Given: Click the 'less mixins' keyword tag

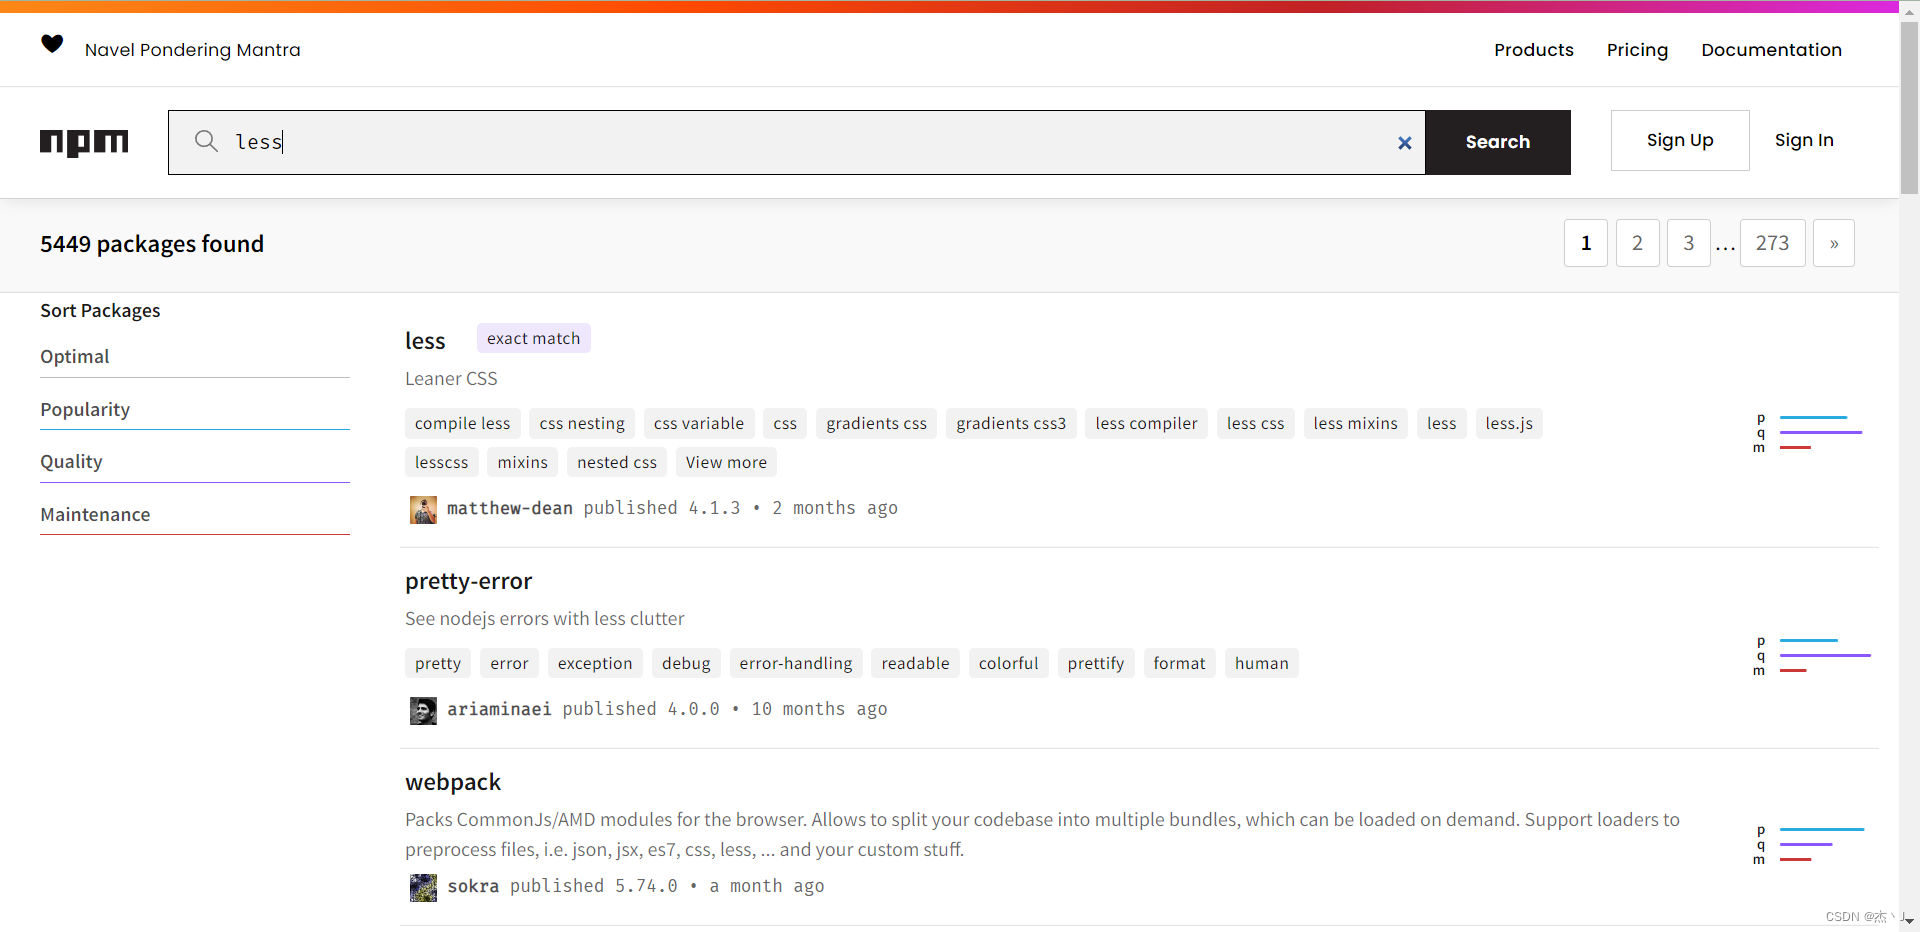Looking at the screenshot, I should pyautogui.click(x=1355, y=423).
